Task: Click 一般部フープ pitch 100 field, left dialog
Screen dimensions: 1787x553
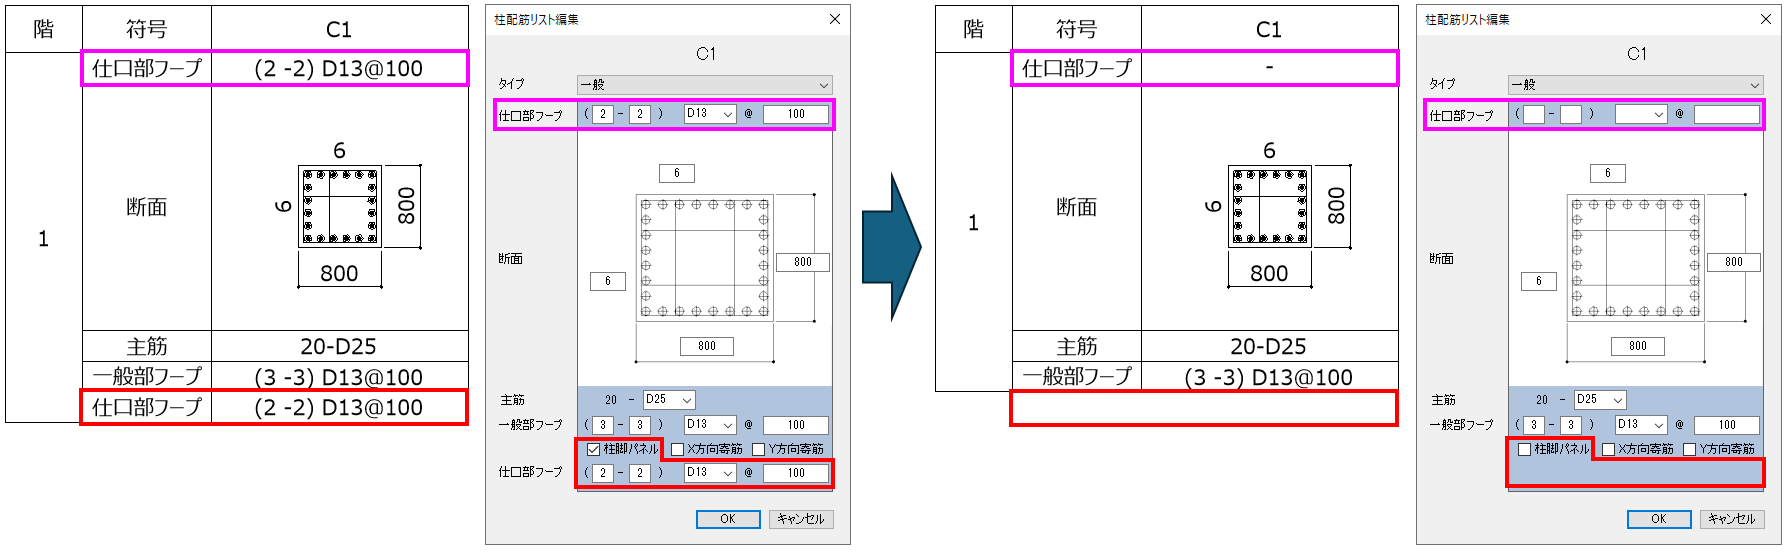Action: (x=796, y=425)
